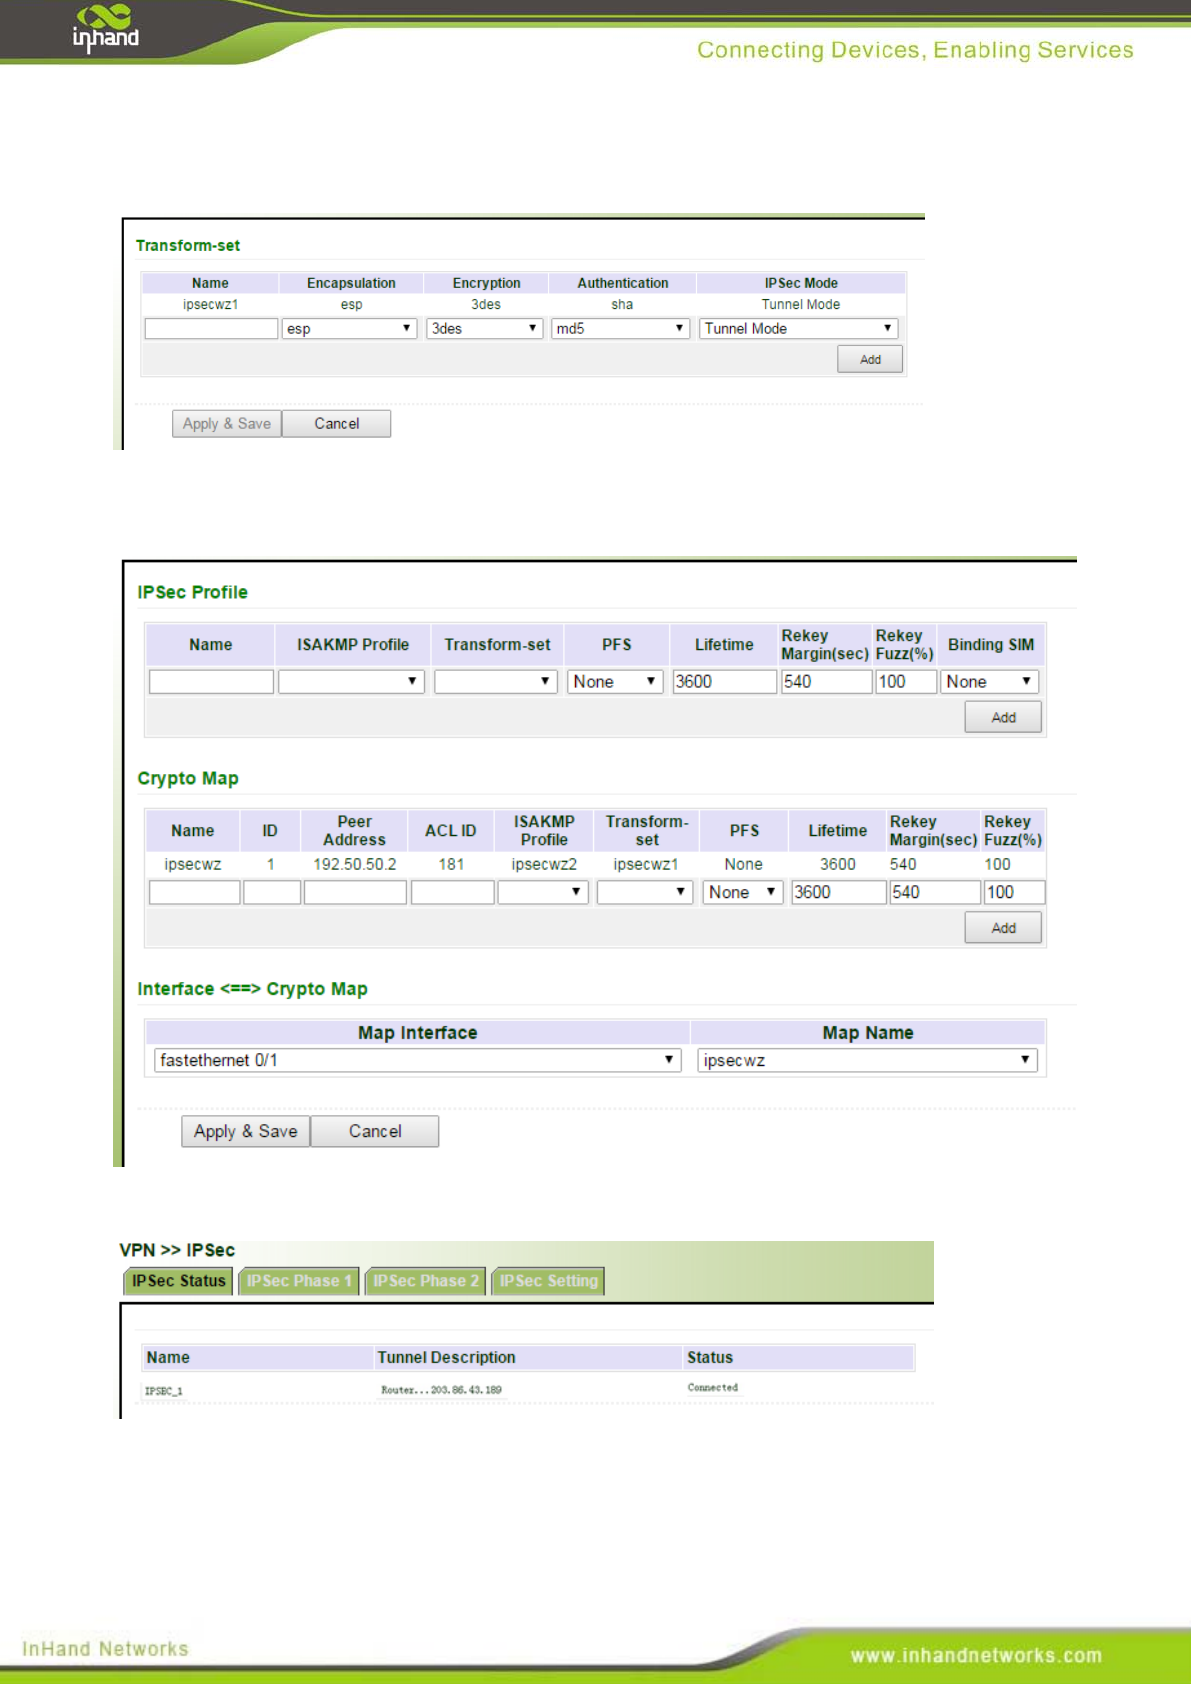Open Transform-set Encapsulation esp dropdown
The height and width of the screenshot is (1684, 1191).
pos(349,328)
